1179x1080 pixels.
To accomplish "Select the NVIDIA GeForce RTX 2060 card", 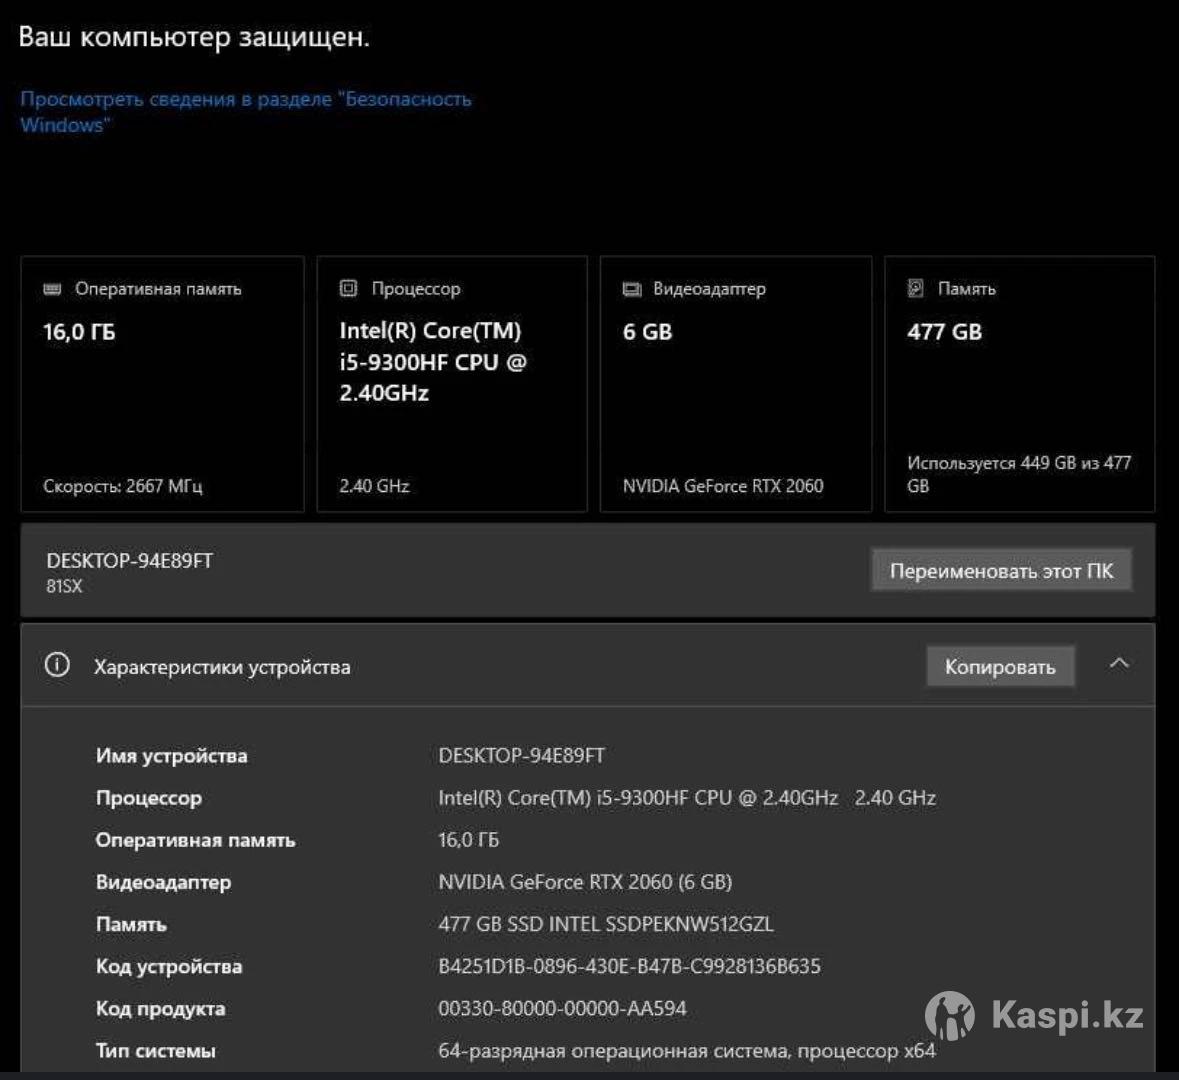I will click(x=735, y=384).
